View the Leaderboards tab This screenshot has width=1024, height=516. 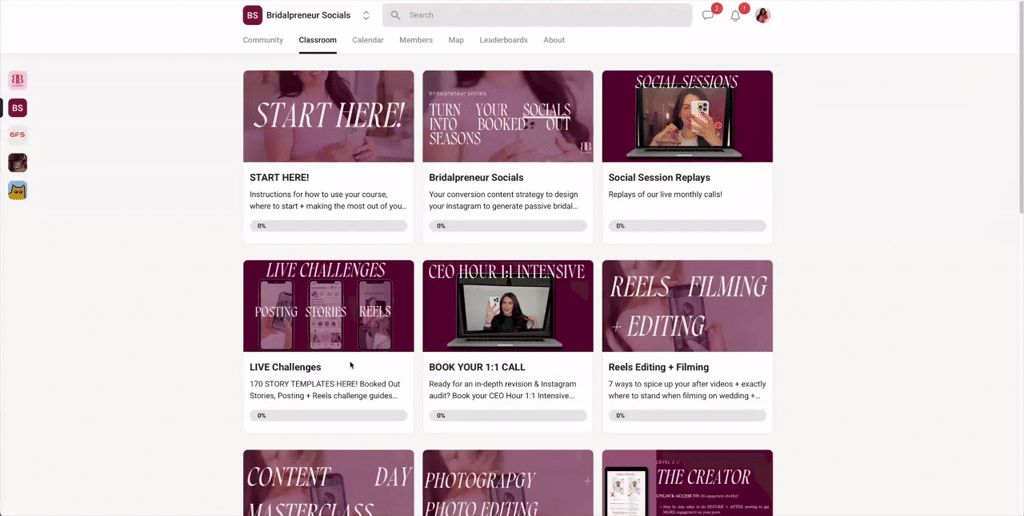[504, 40]
